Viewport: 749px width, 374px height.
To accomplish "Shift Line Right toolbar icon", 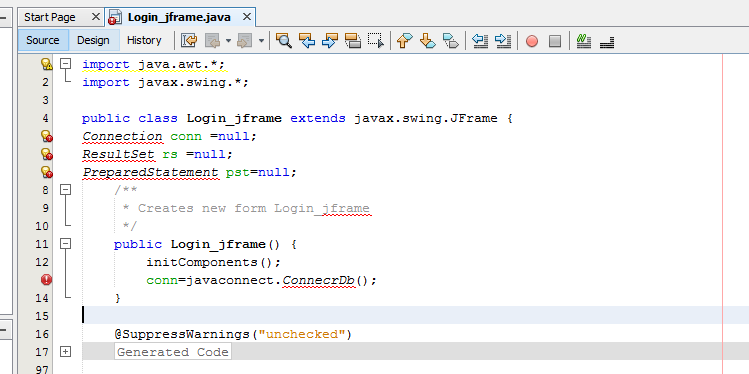I will (503, 41).
